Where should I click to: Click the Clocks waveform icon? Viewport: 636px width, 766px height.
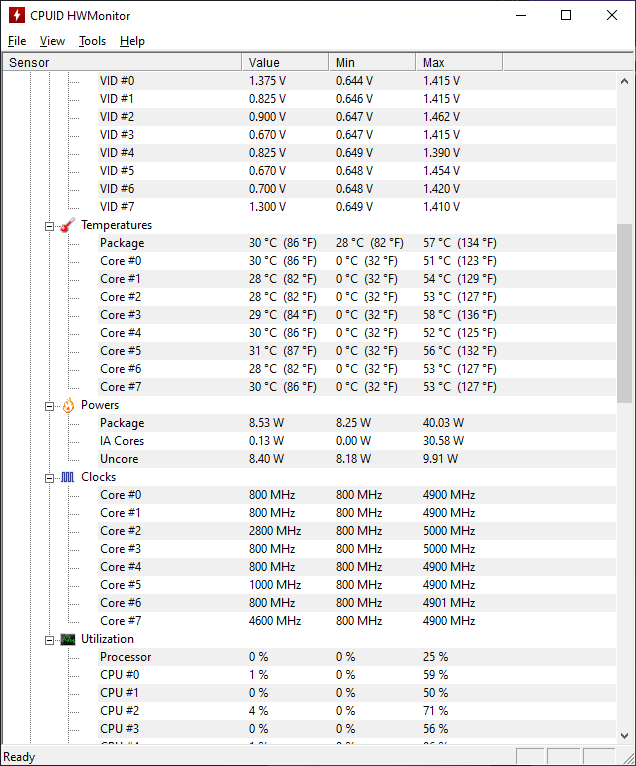coord(68,477)
